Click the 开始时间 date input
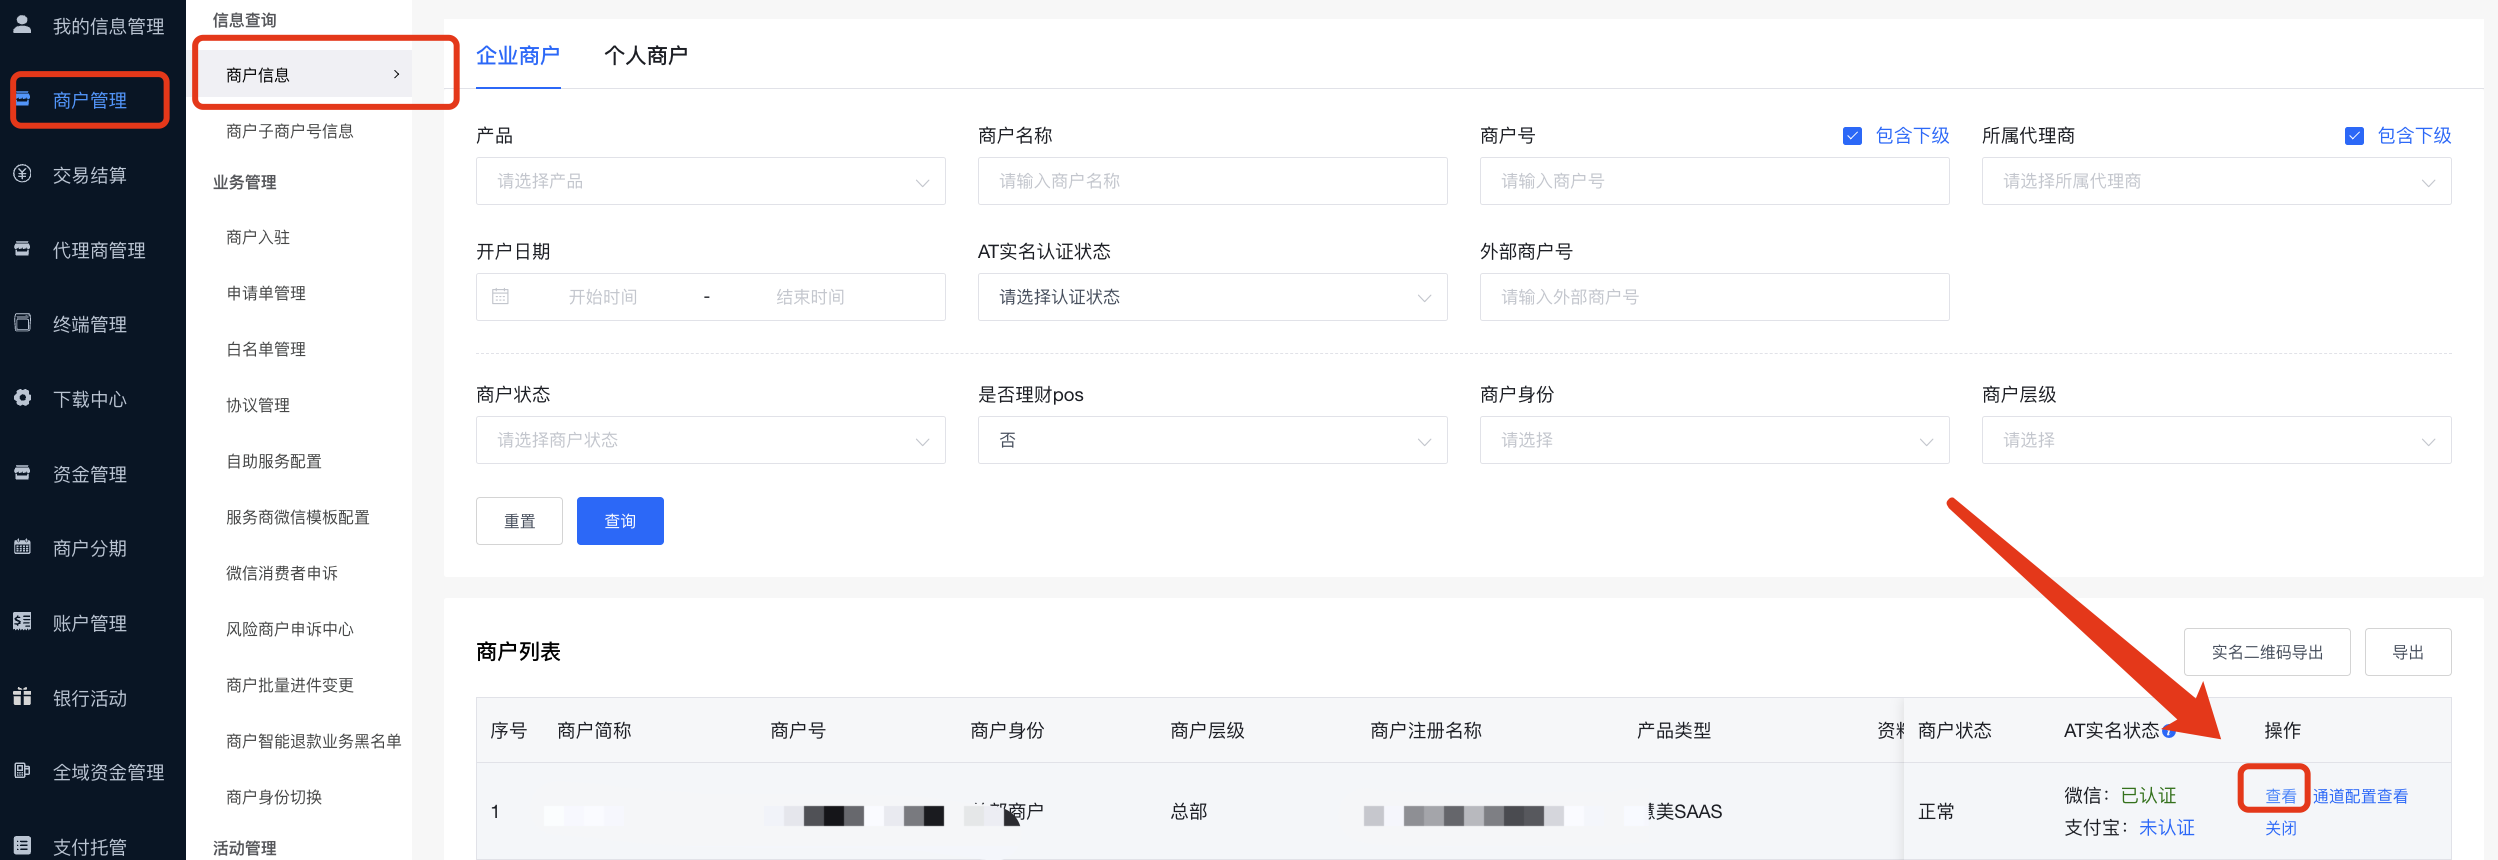Viewport: 2498px width, 860px height. click(603, 297)
